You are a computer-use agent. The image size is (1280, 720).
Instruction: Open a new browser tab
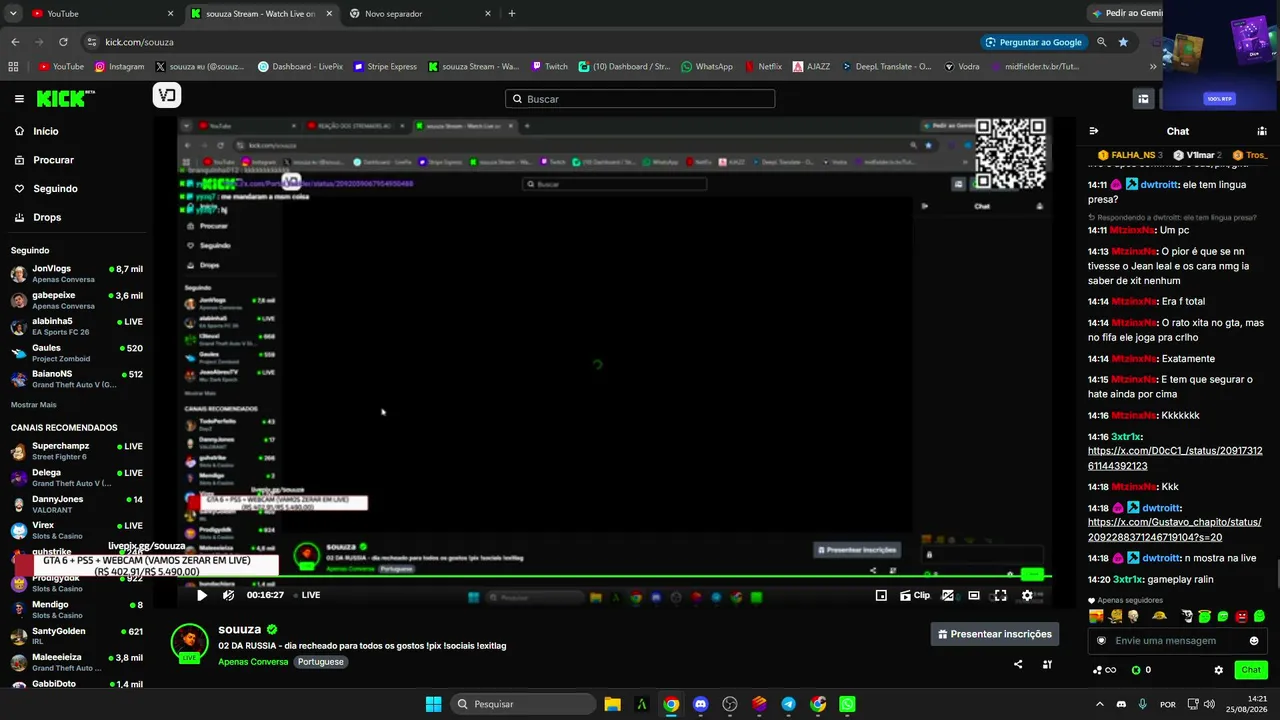[512, 14]
